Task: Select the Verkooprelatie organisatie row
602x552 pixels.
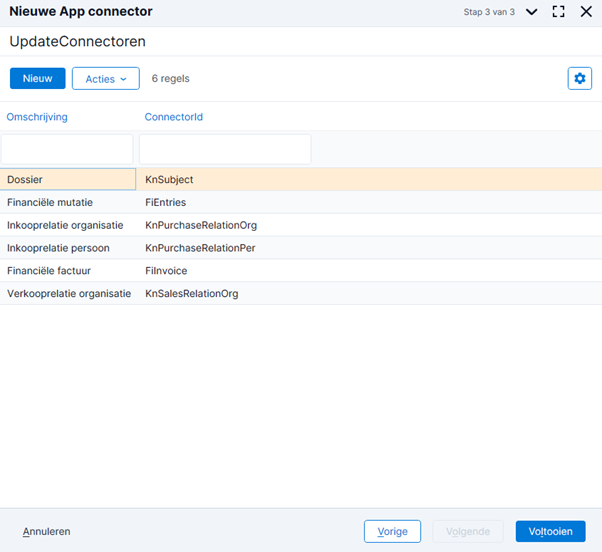Action: point(68,294)
